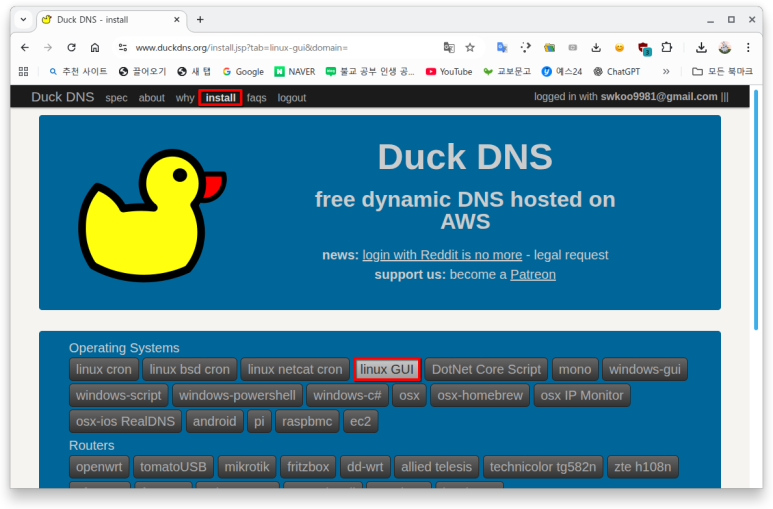Open the NAVER bookmark
Viewport: 773px width, 509px height.
[x=295, y=72]
